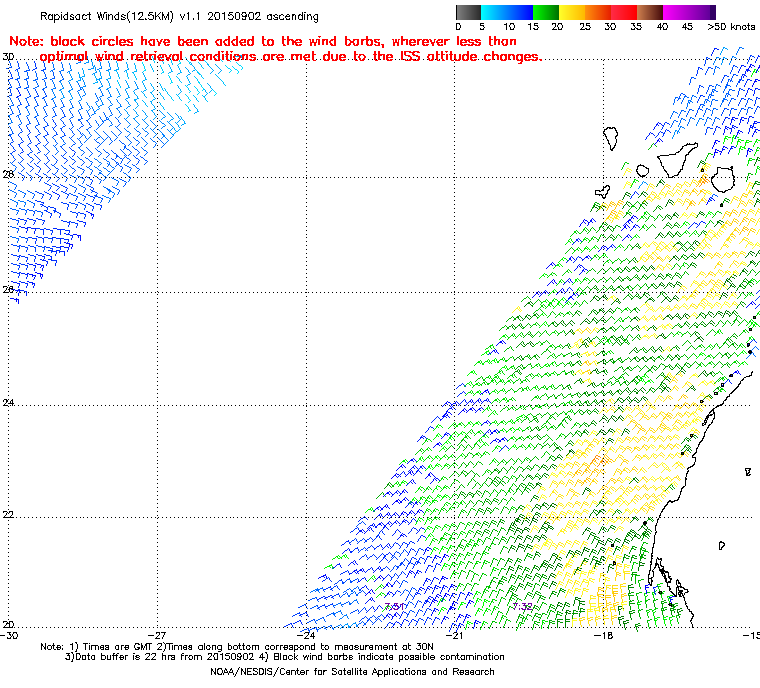
Task: Click the El Hierro island outline
Action: point(602,192)
